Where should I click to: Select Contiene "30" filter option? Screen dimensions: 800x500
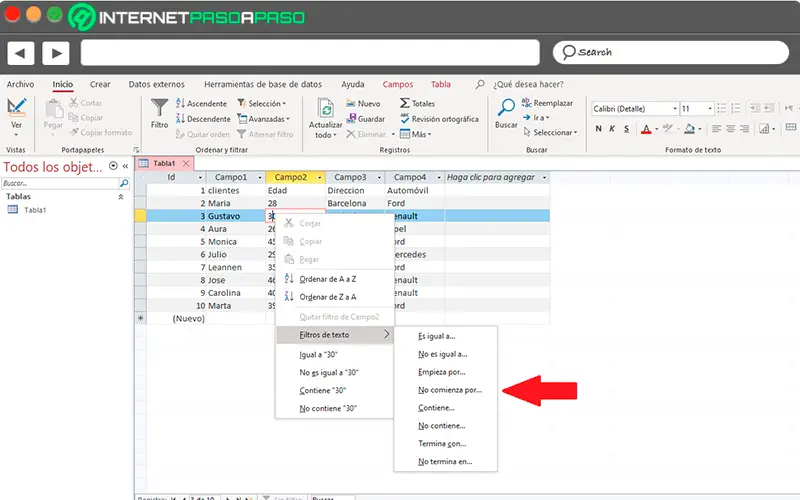click(x=334, y=390)
